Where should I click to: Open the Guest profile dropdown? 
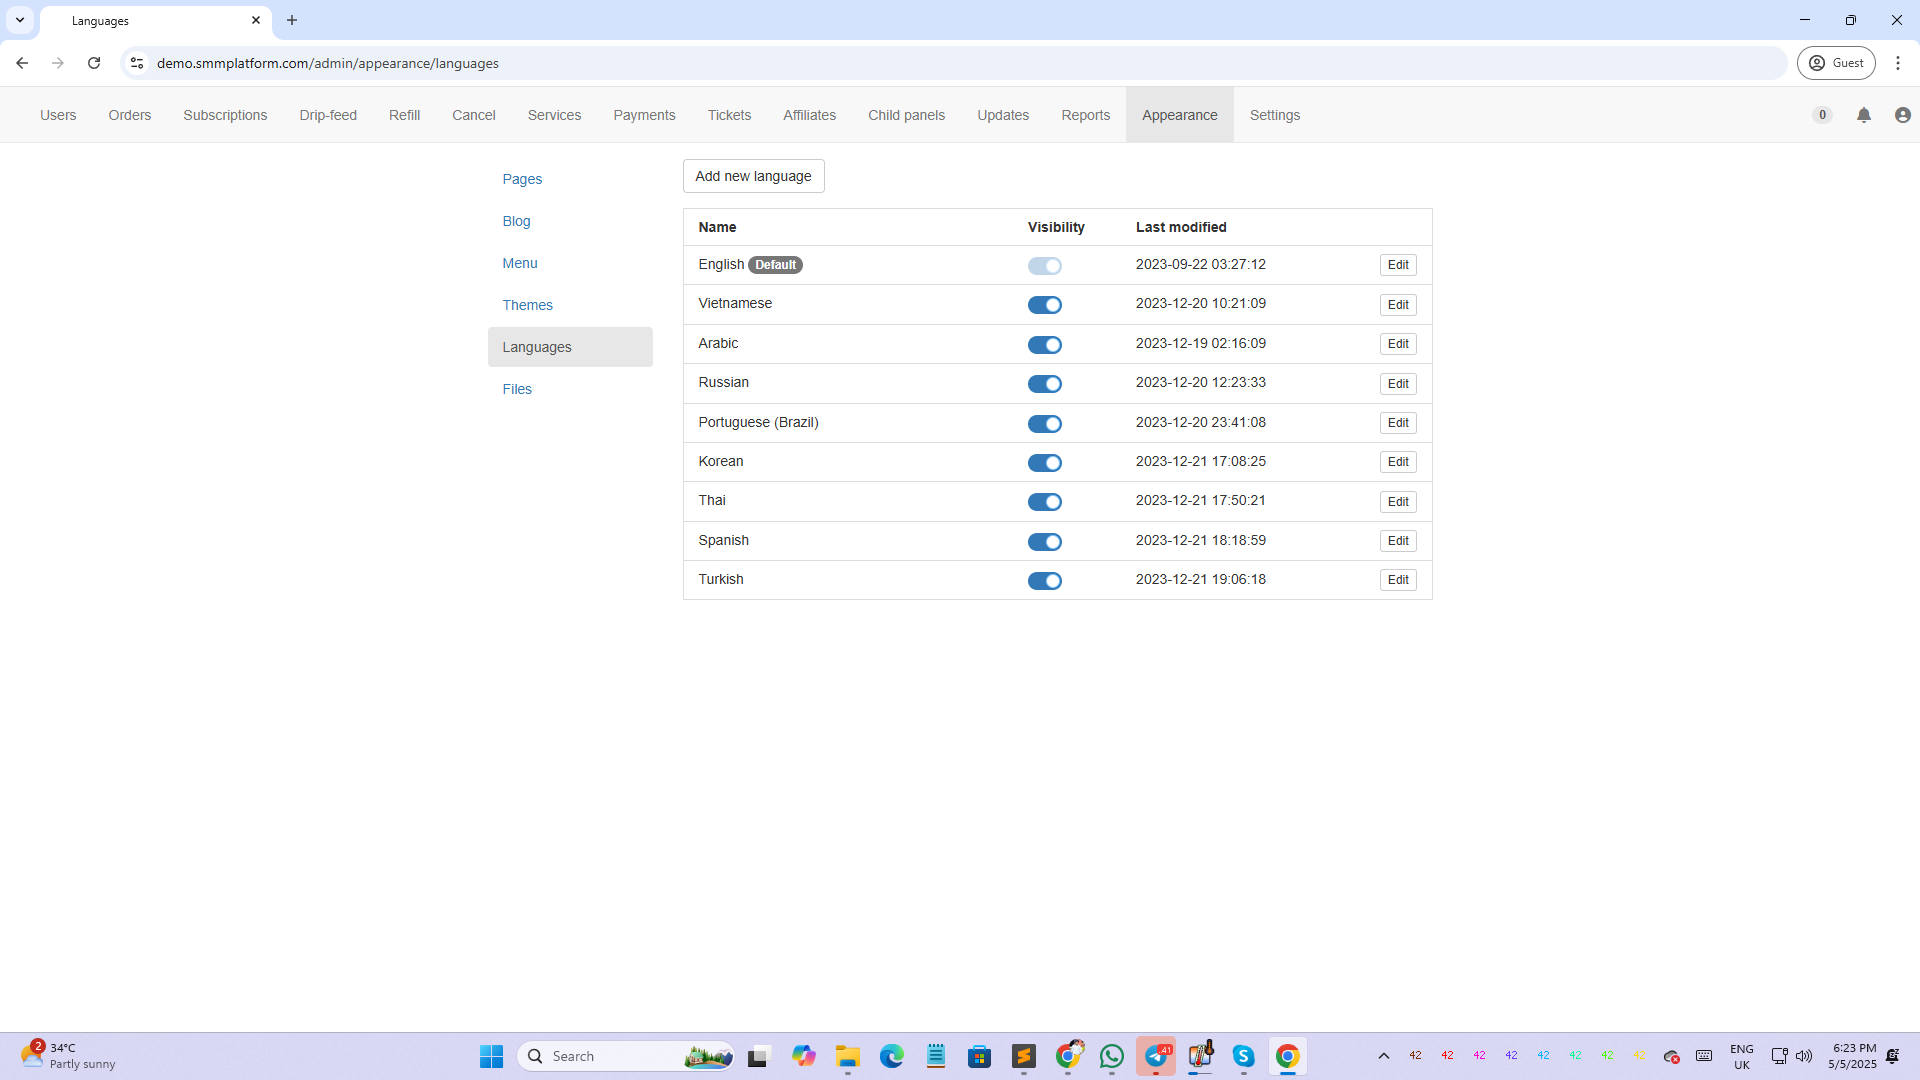(x=1836, y=63)
